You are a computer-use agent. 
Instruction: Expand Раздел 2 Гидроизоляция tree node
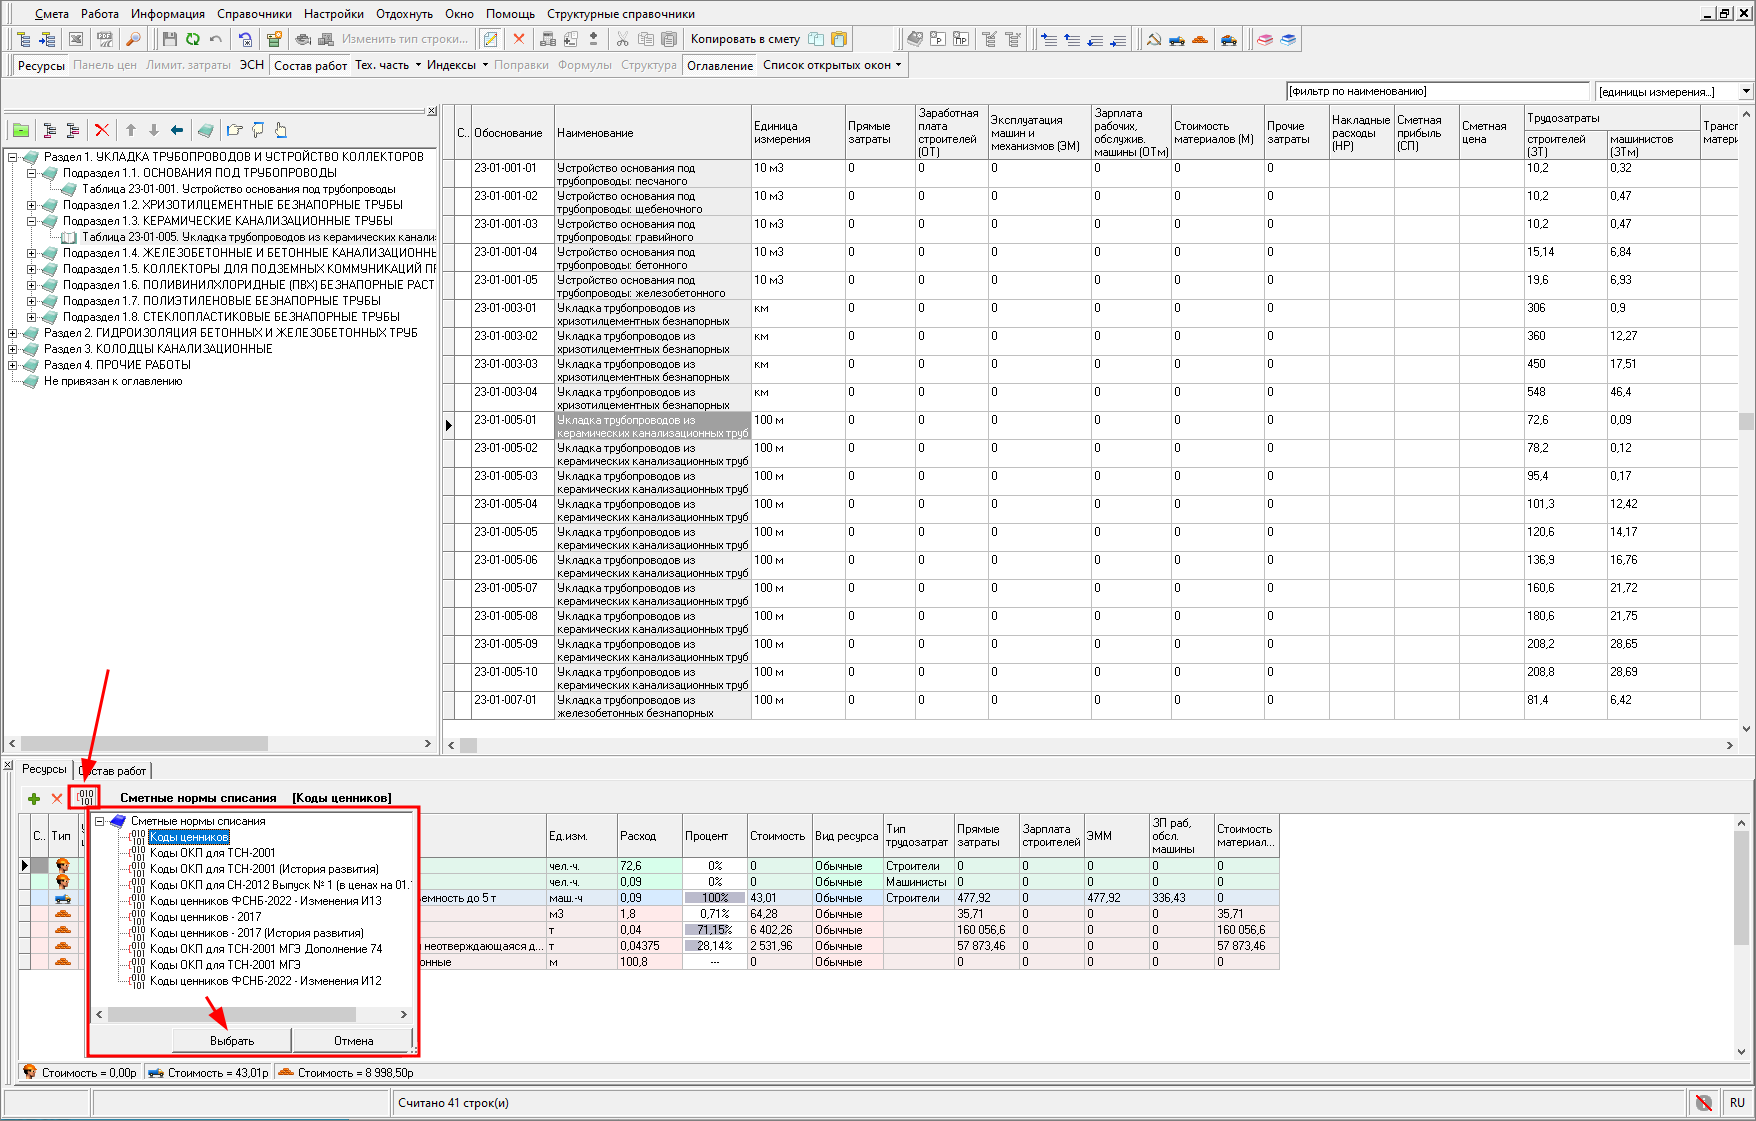tap(12, 333)
